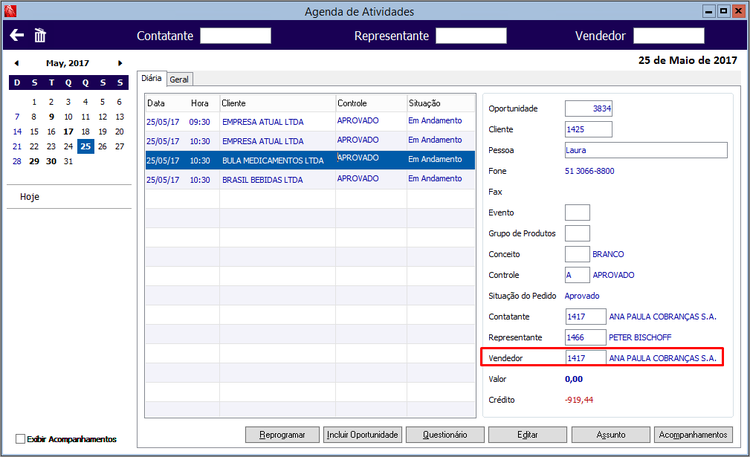Click APROVADO text next to Controle field
750x457 pixels.
614,275
